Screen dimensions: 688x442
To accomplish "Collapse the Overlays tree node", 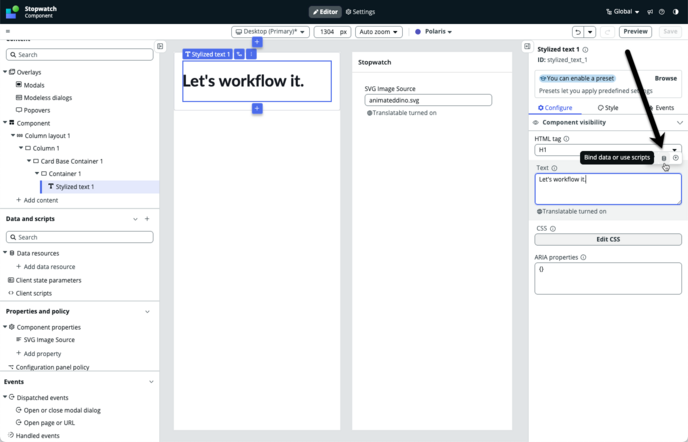I will pos(5,72).
